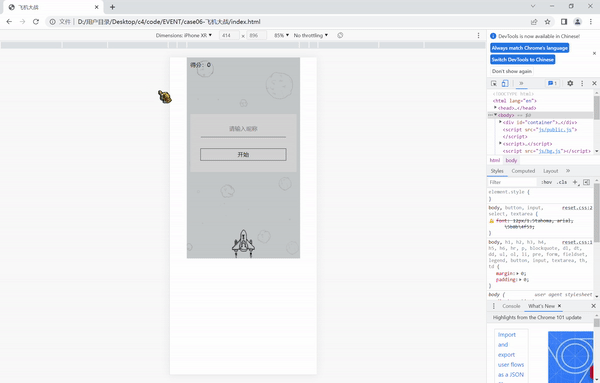This screenshot has width=600, height=383.
Task: Reload the current page
Action: pyautogui.click(x=36, y=22)
